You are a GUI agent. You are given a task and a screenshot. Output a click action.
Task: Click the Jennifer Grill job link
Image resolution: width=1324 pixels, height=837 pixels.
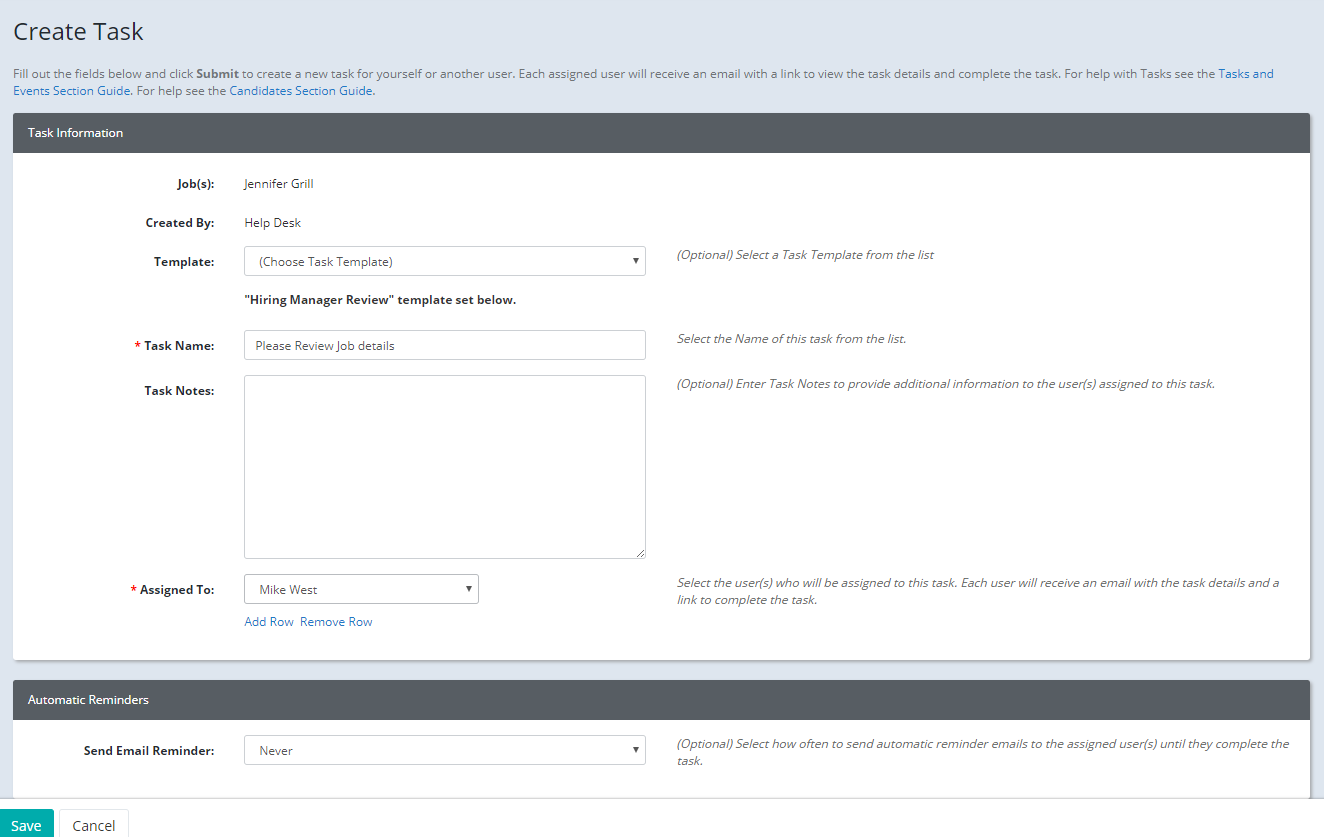pos(278,183)
